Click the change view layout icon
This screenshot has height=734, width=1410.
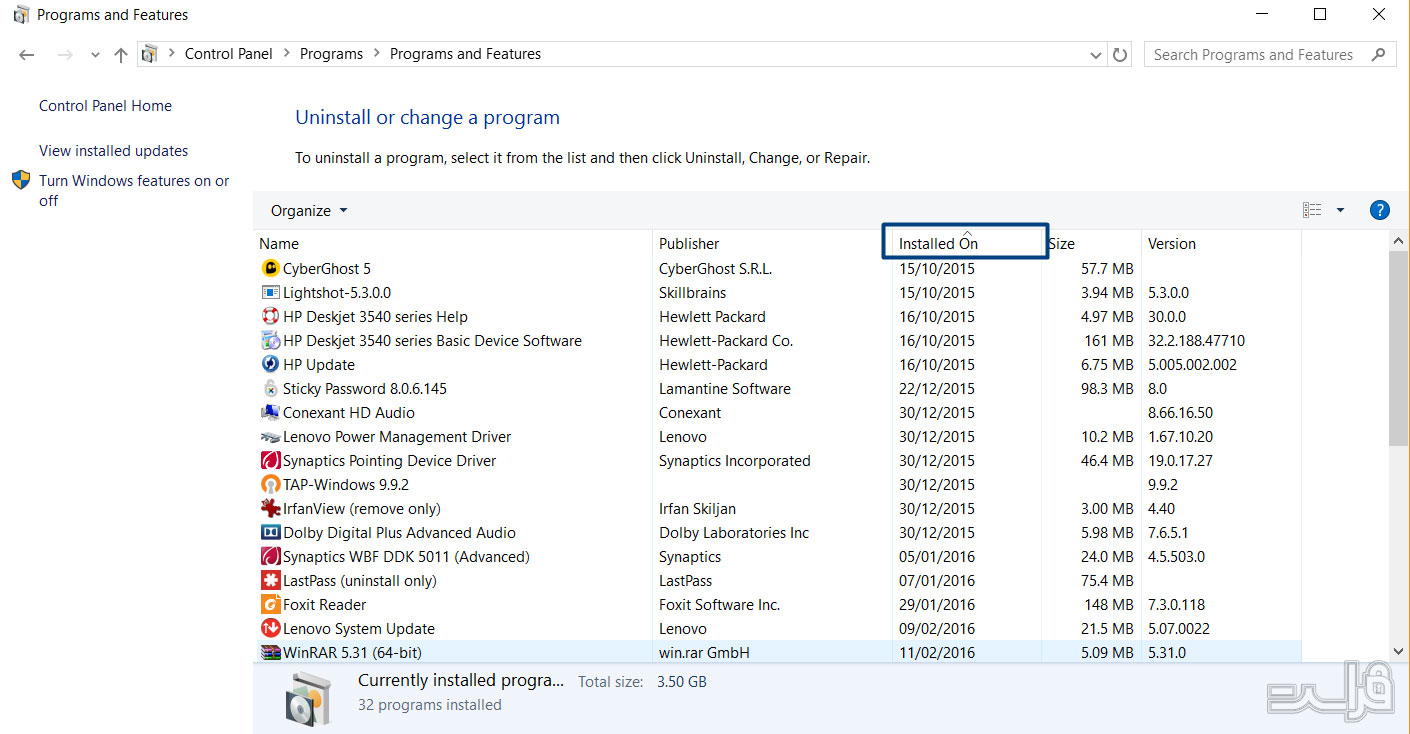[1312, 210]
